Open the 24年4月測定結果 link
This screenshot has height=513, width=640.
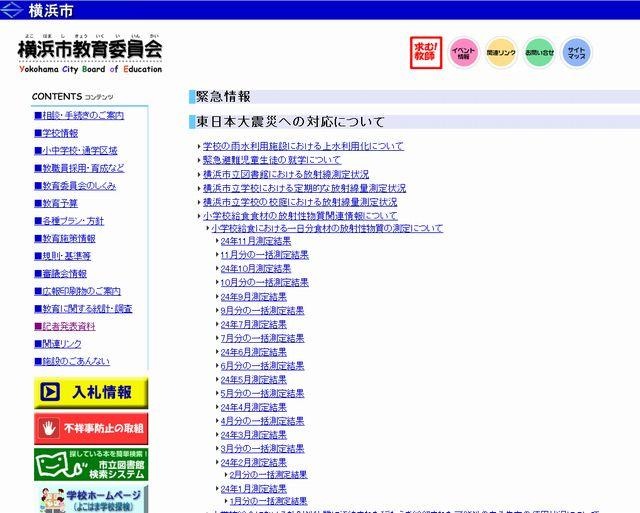(x=253, y=407)
